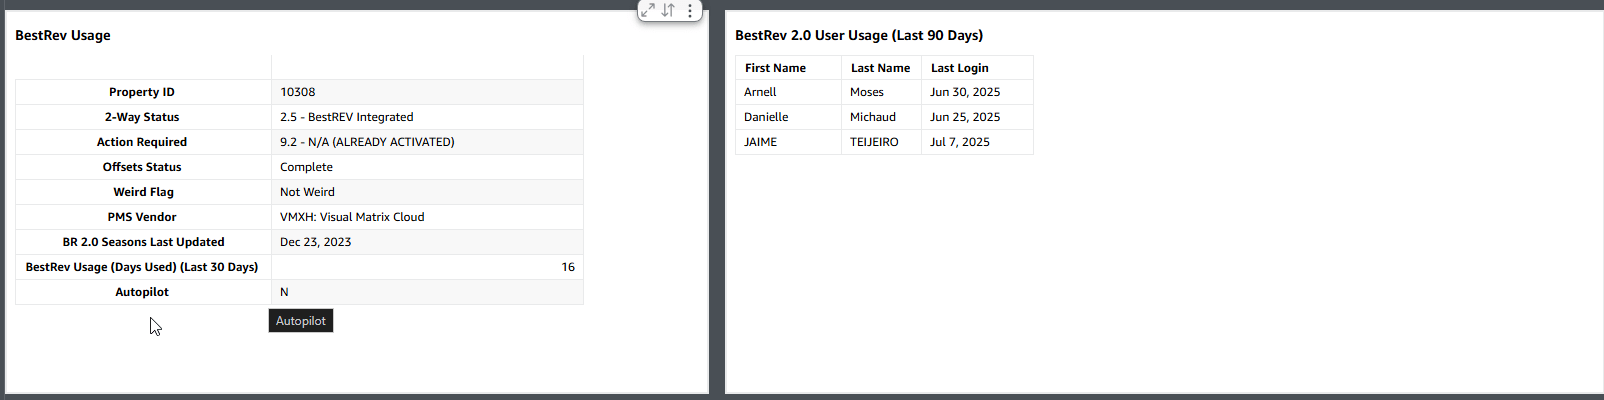The width and height of the screenshot is (1604, 400).
Task: Sort by First Name column header
Action: click(x=775, y=68)
